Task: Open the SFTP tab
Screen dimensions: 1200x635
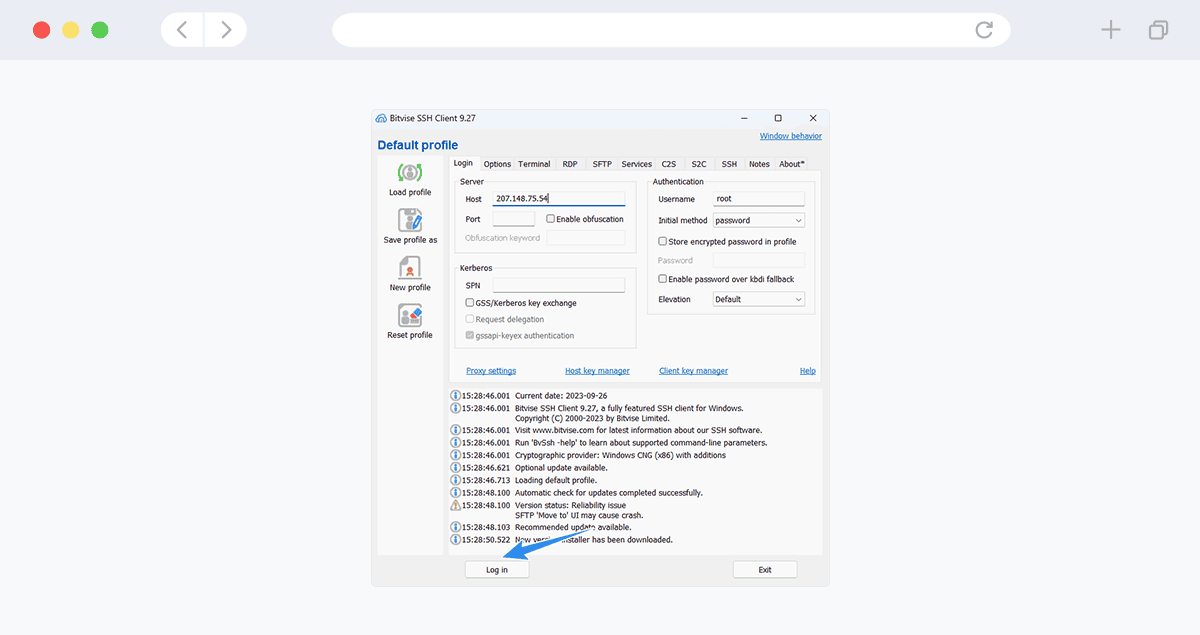Action: (602, 164)
